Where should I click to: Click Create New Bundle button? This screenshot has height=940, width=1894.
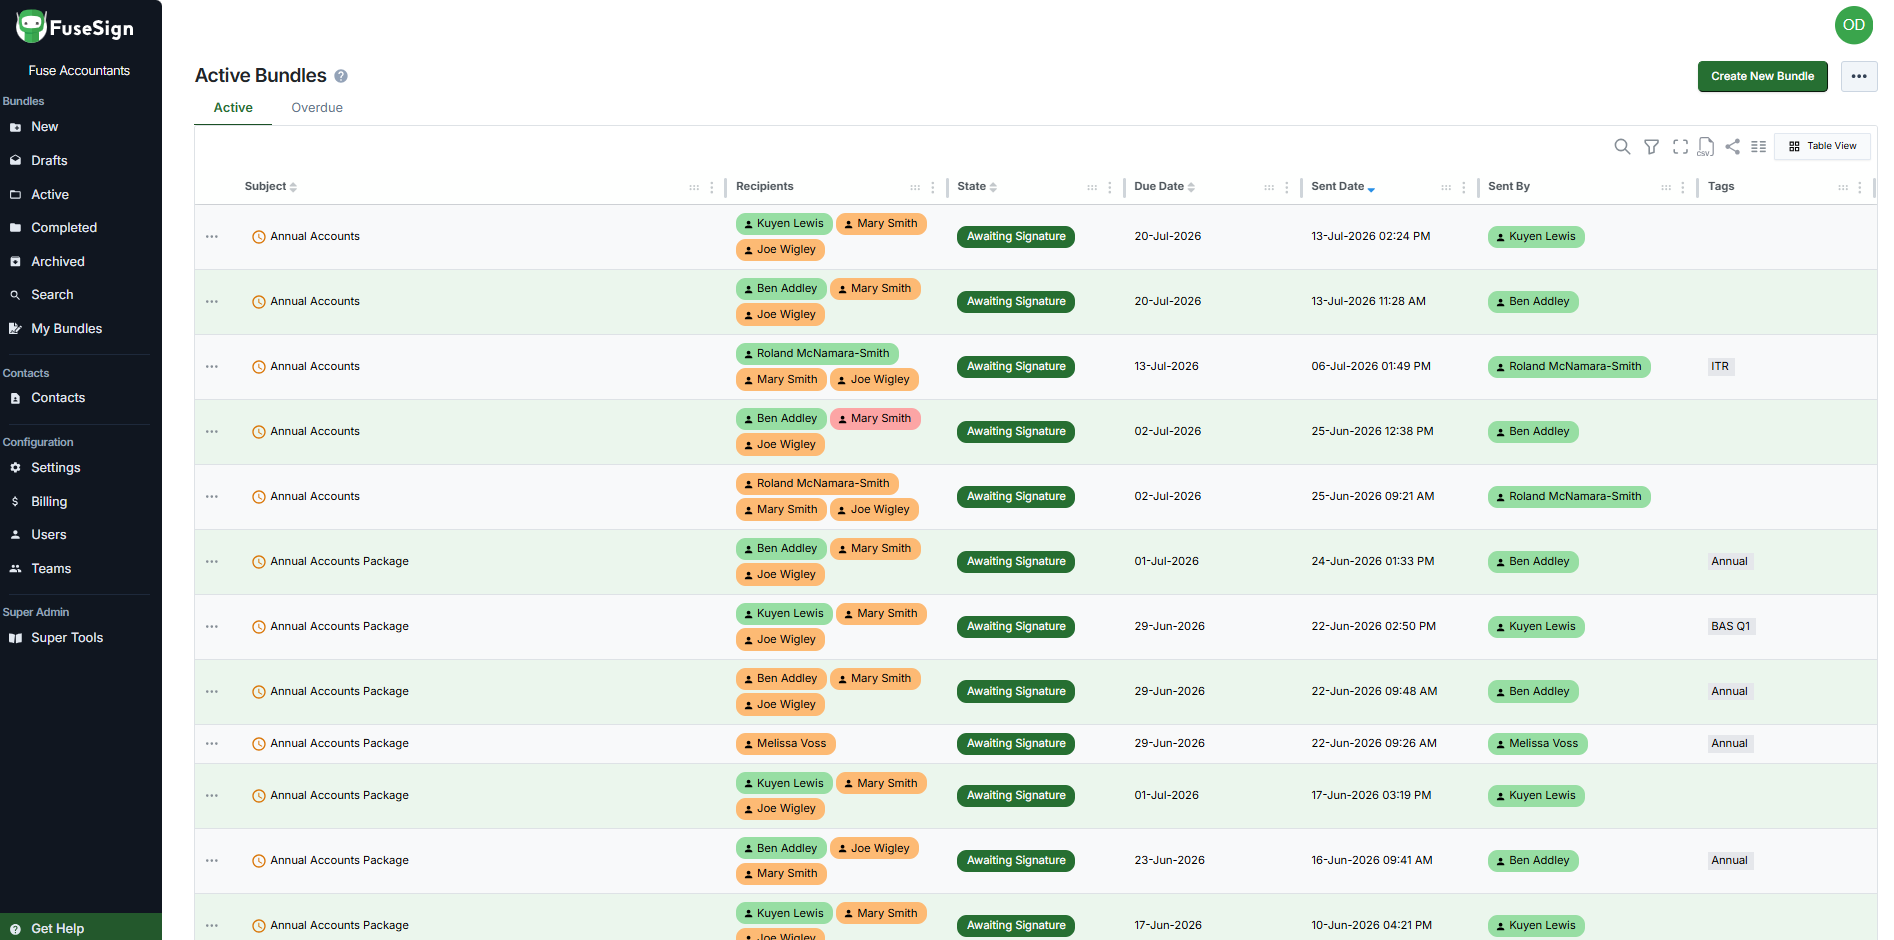tap(1762, 76)
